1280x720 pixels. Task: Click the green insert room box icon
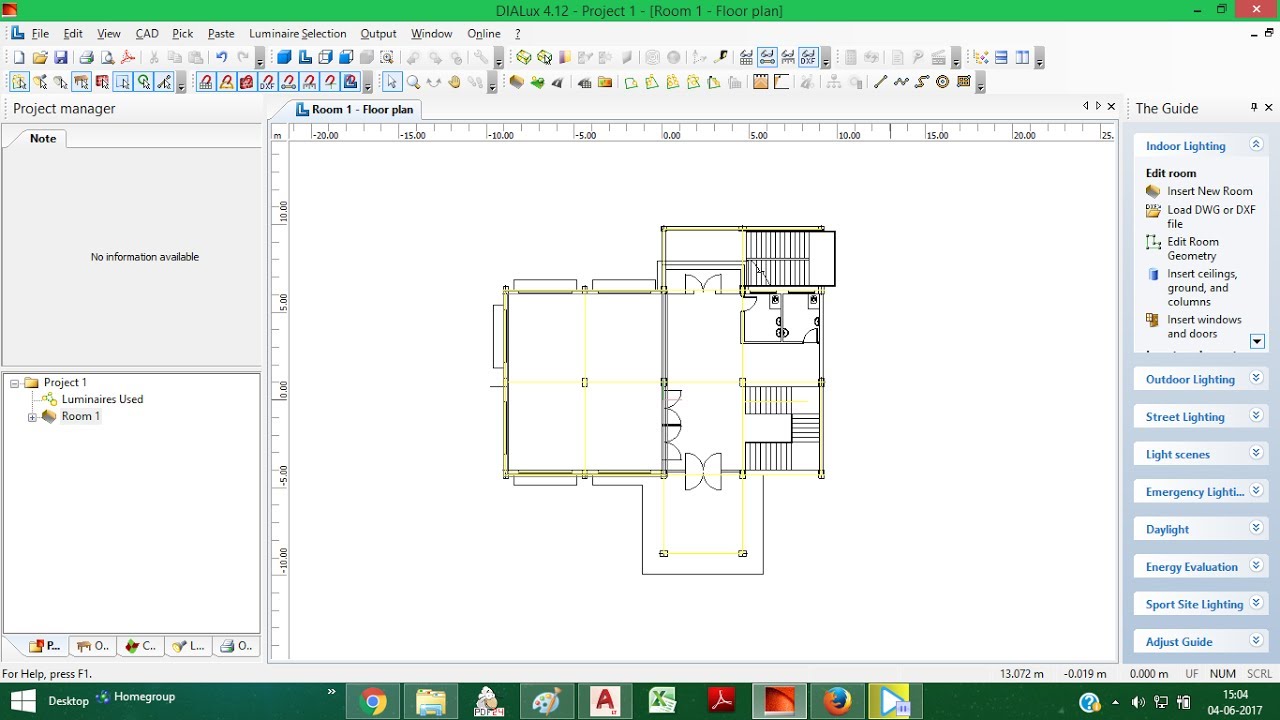tap(523, 58)
